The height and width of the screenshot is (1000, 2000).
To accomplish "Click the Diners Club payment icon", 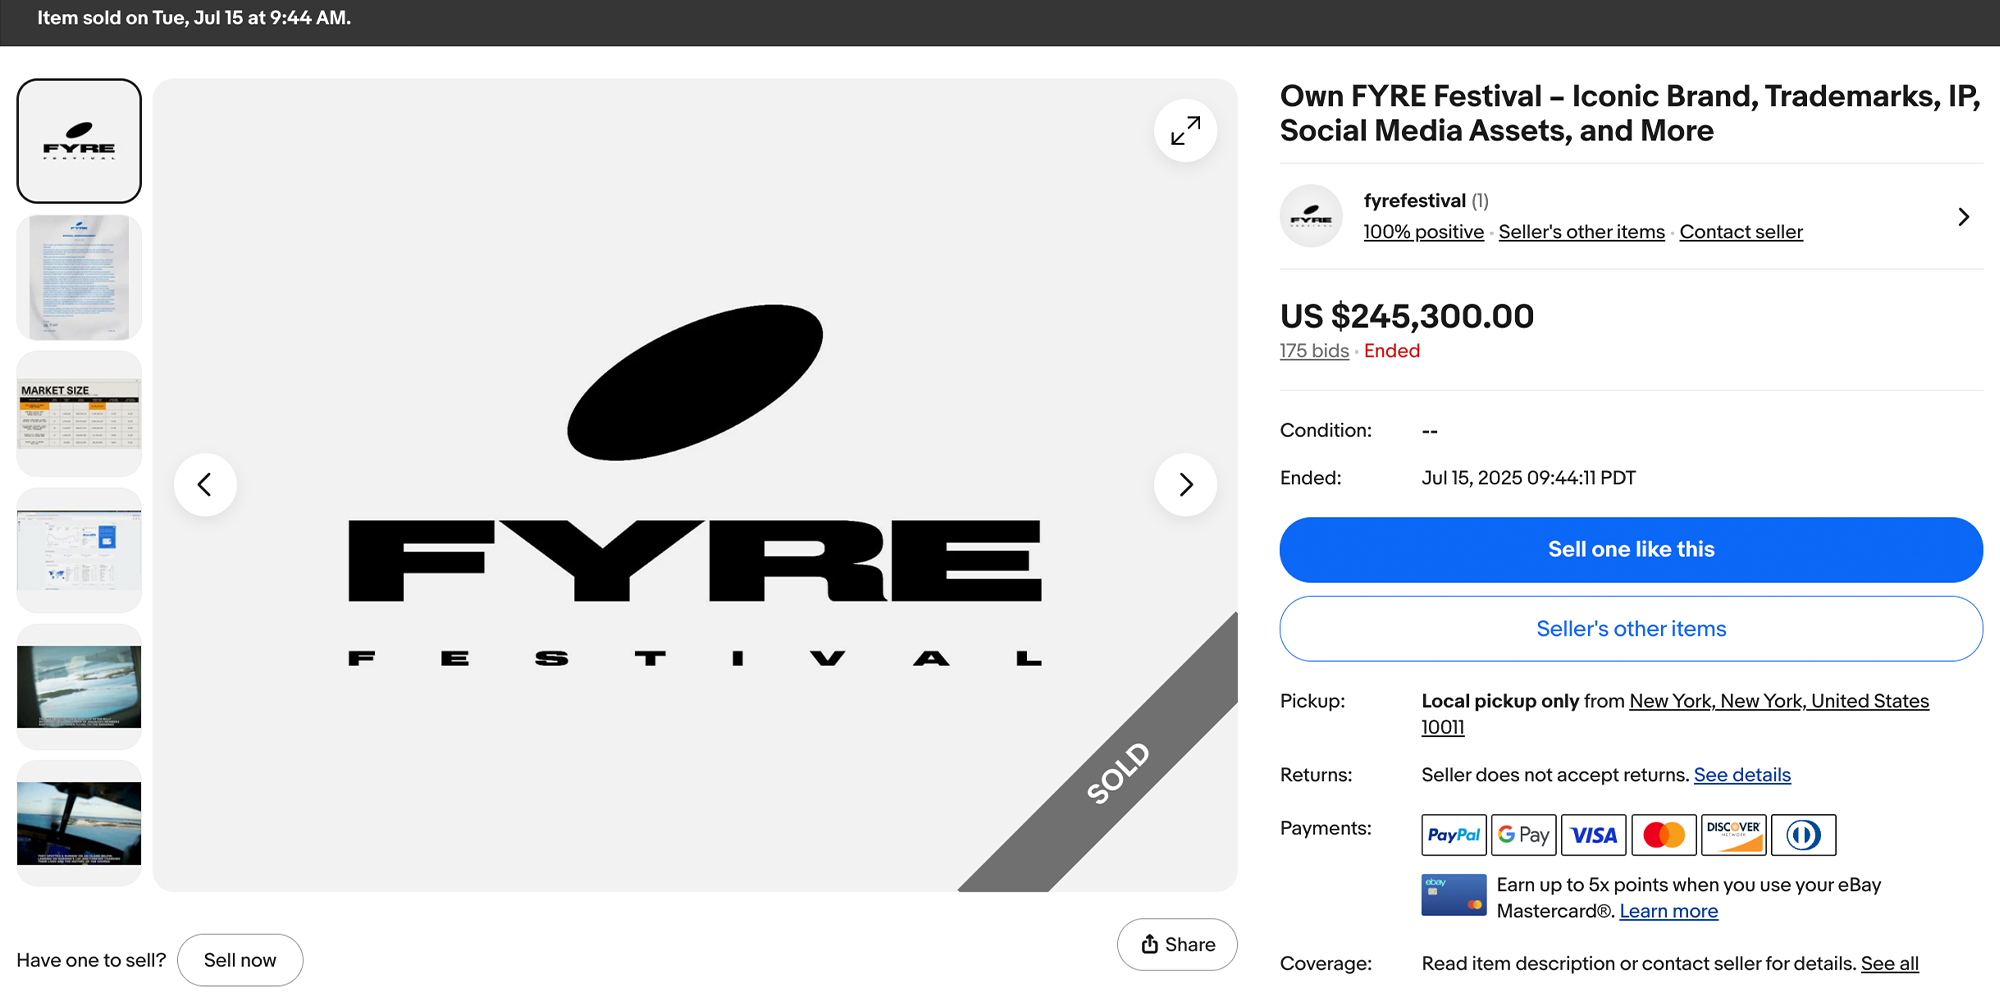I will click(x=1803, y=835).
